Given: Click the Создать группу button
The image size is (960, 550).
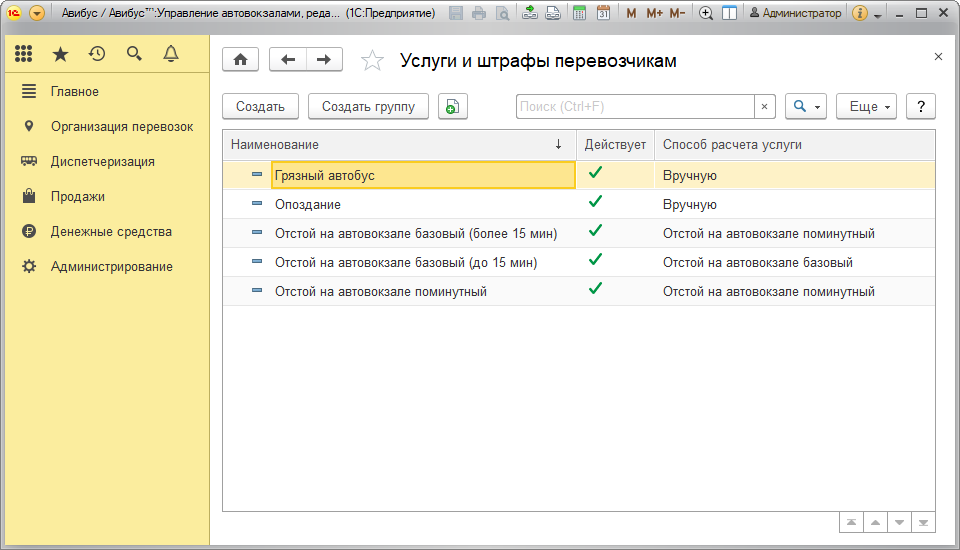Looking at the screenshot, I should (368, 107).
